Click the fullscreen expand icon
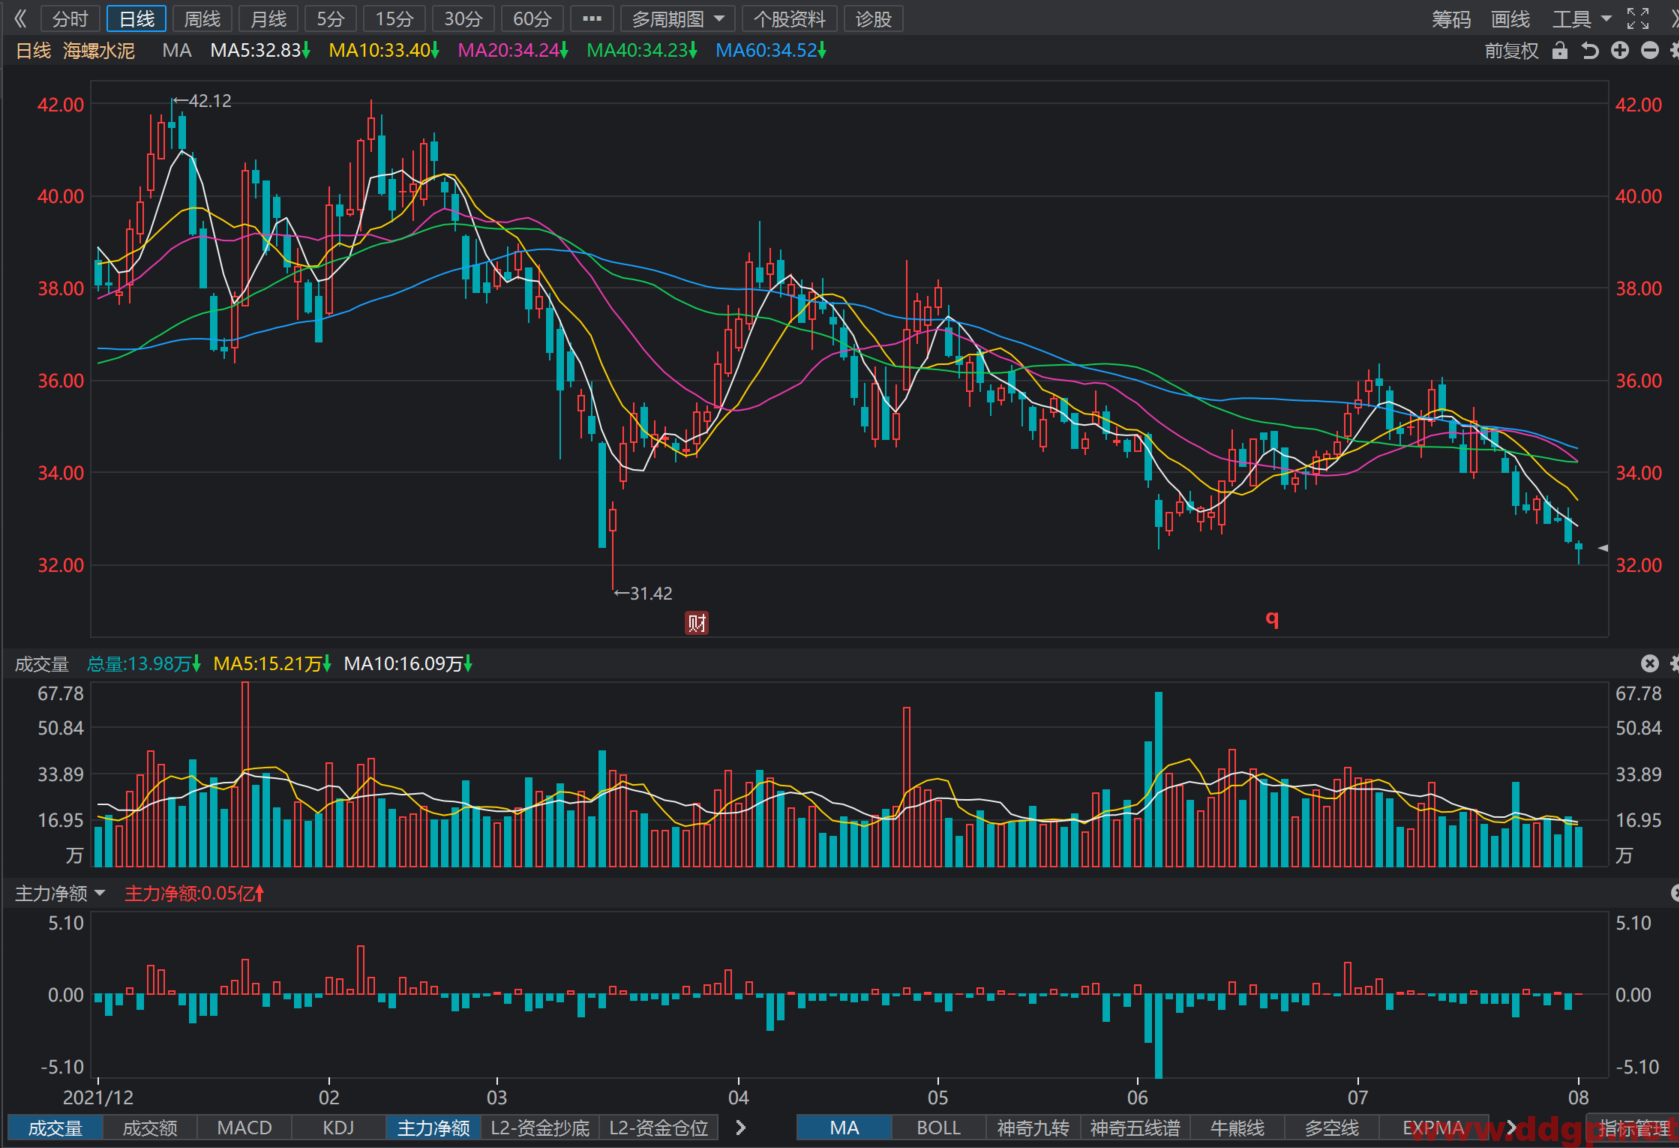The image size is (1679, 1148). [1637, 19]
